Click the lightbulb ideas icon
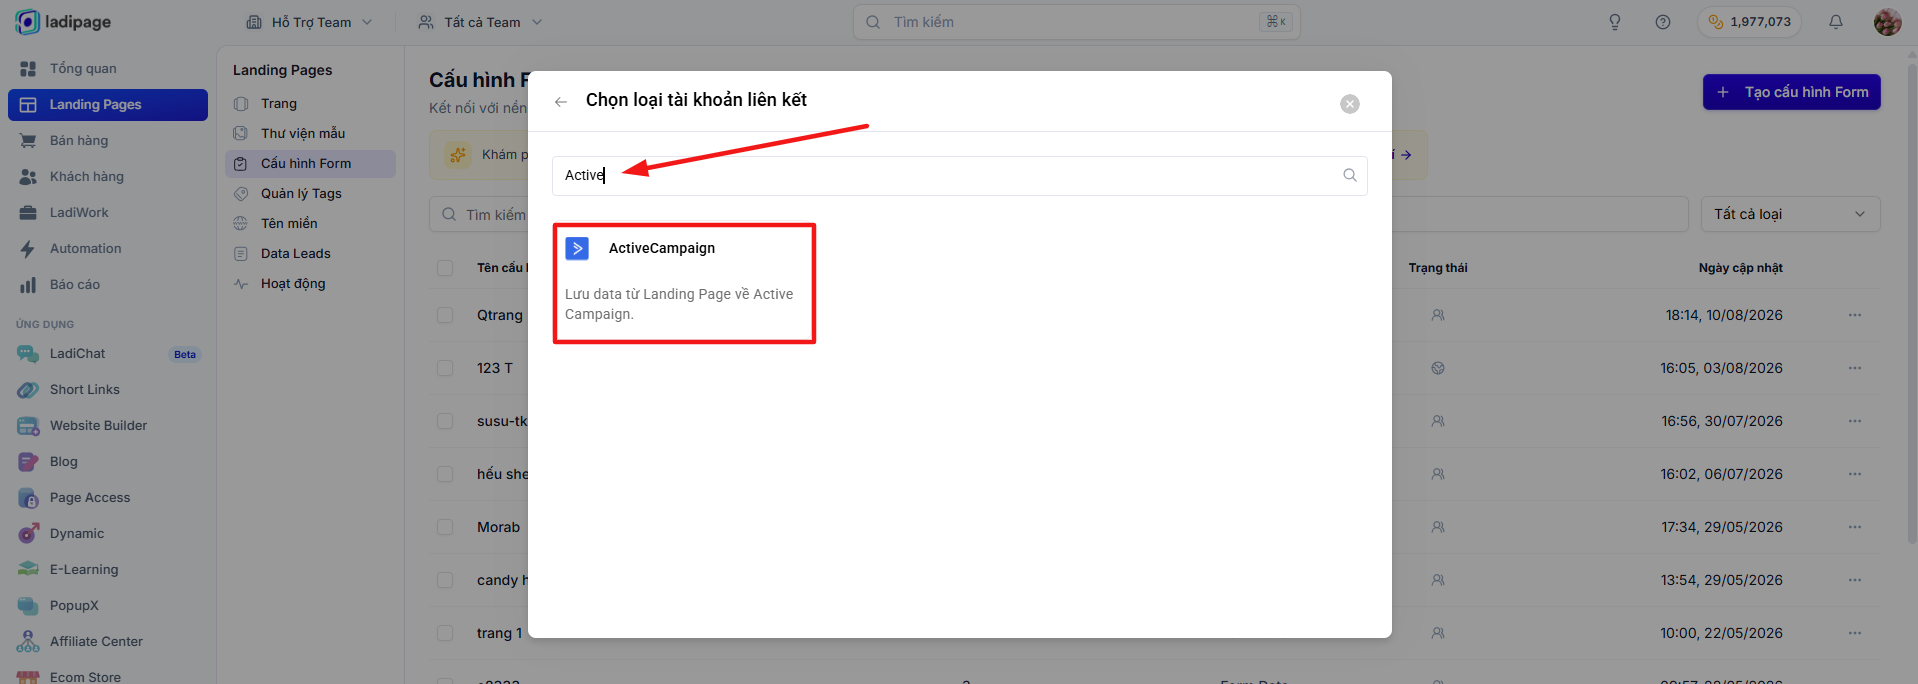The width and height of the screenshot is (1918, 684). [x=1615, y=22]
